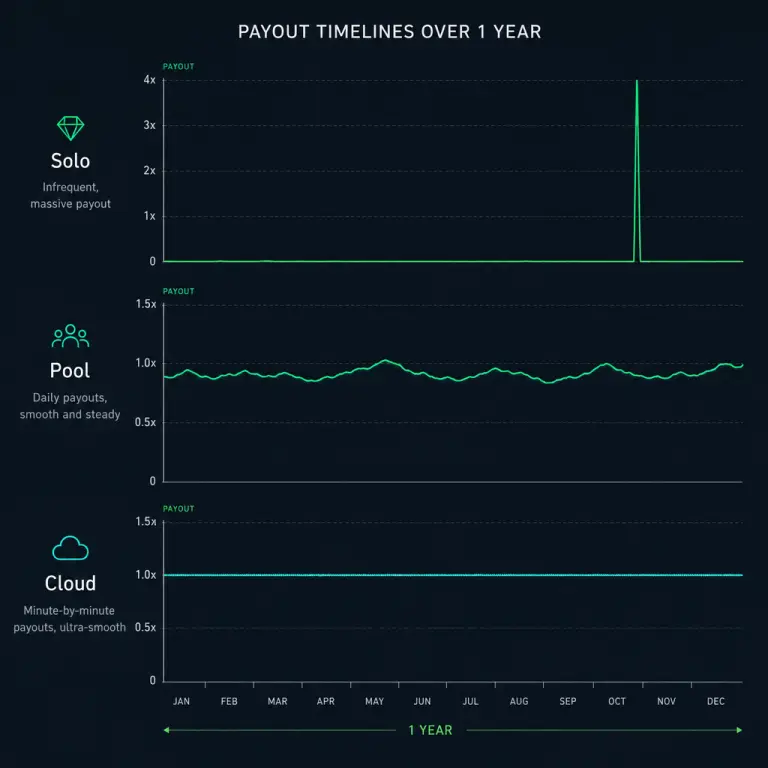Click "Minute-by-minute payouts, ultra-smooth" description
The width and height of the screenshot is (768, 768).
tap(70, 619)
